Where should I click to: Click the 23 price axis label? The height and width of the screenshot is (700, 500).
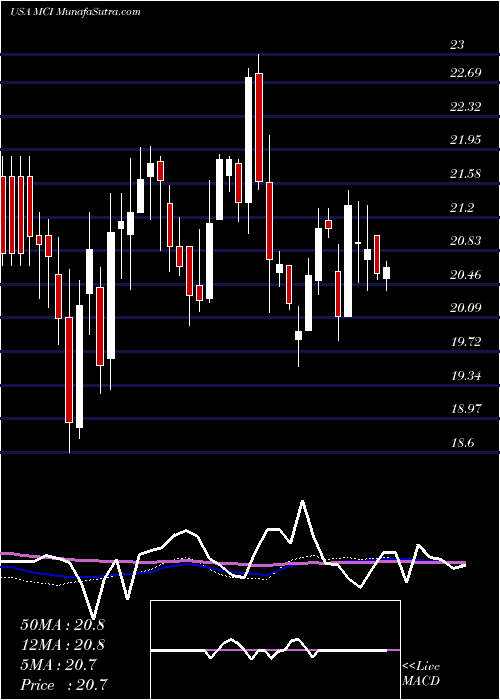(457, 45)
